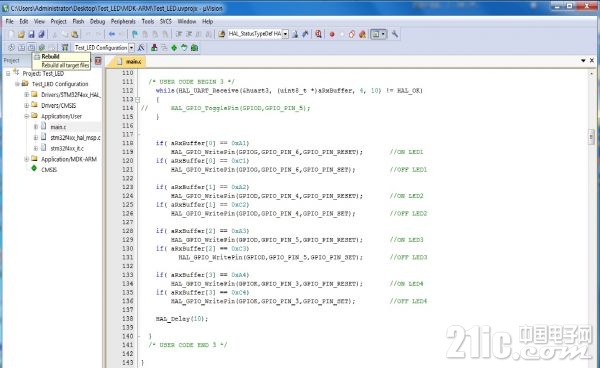Open the Configuration wrench icon
The width and height of the screenshot is (600, 368).
[395, 34]
